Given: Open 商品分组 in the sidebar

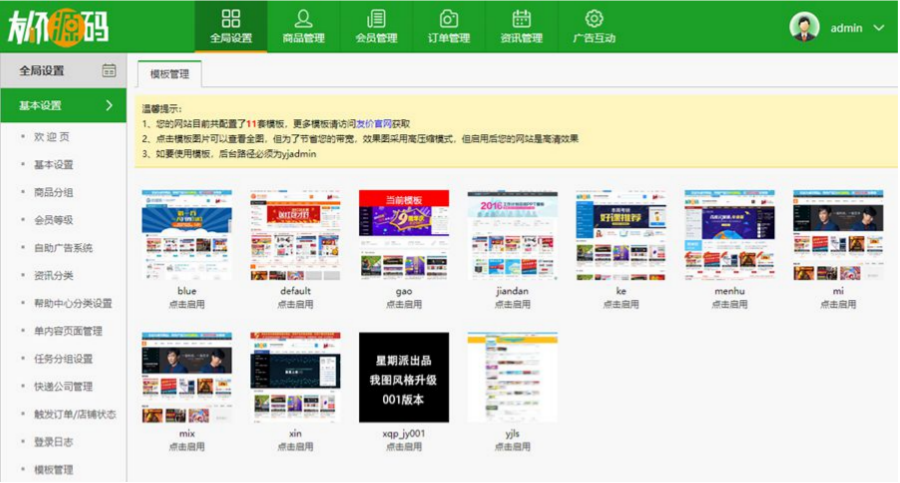Looking at the screenshot, I should pos(53,192).
